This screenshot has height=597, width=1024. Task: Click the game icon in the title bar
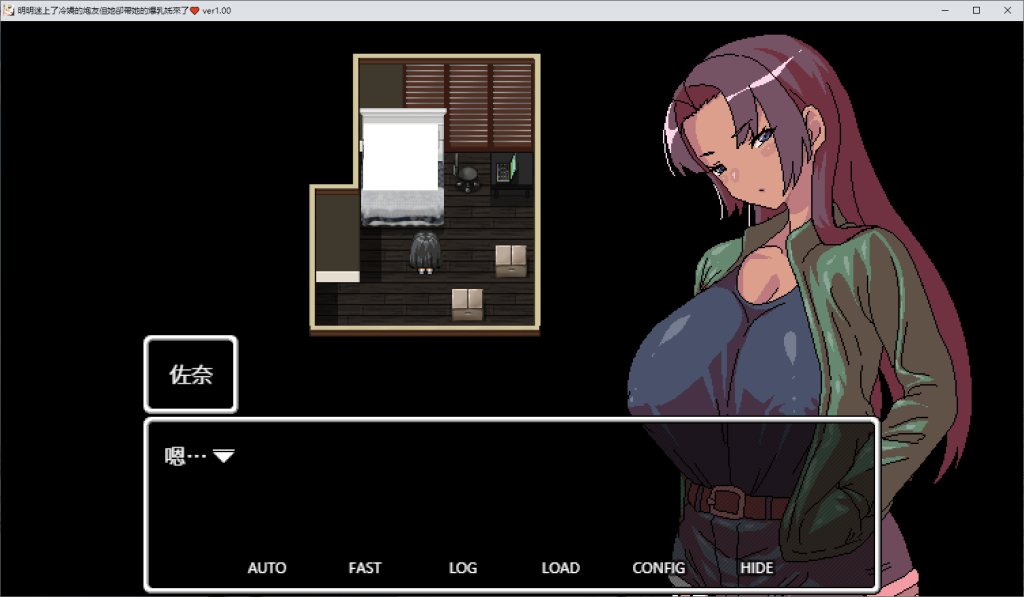(9, 9)
